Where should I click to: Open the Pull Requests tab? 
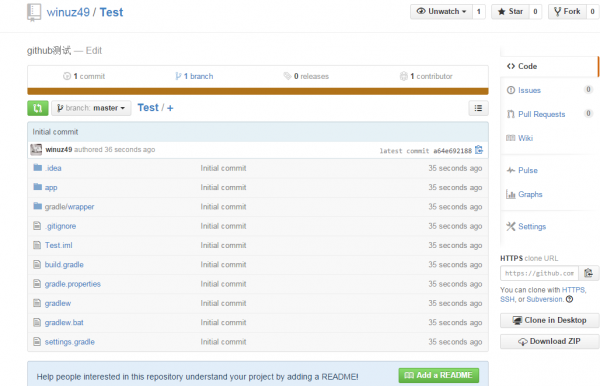(x=541, y=114)
